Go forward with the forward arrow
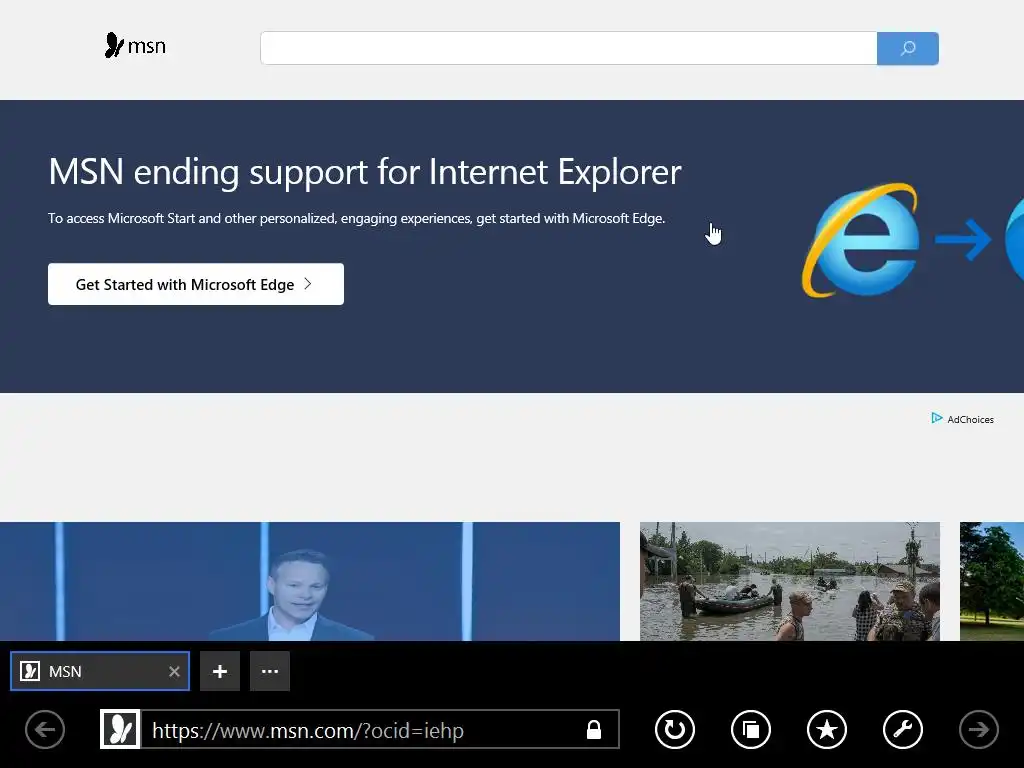The height and width of the screenshot is (768, 1024). coord(979,729)
